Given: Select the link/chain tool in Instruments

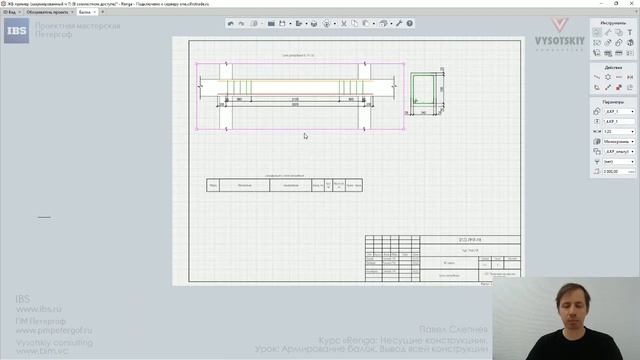Looking at the screenshot, I should coord(619,42).
